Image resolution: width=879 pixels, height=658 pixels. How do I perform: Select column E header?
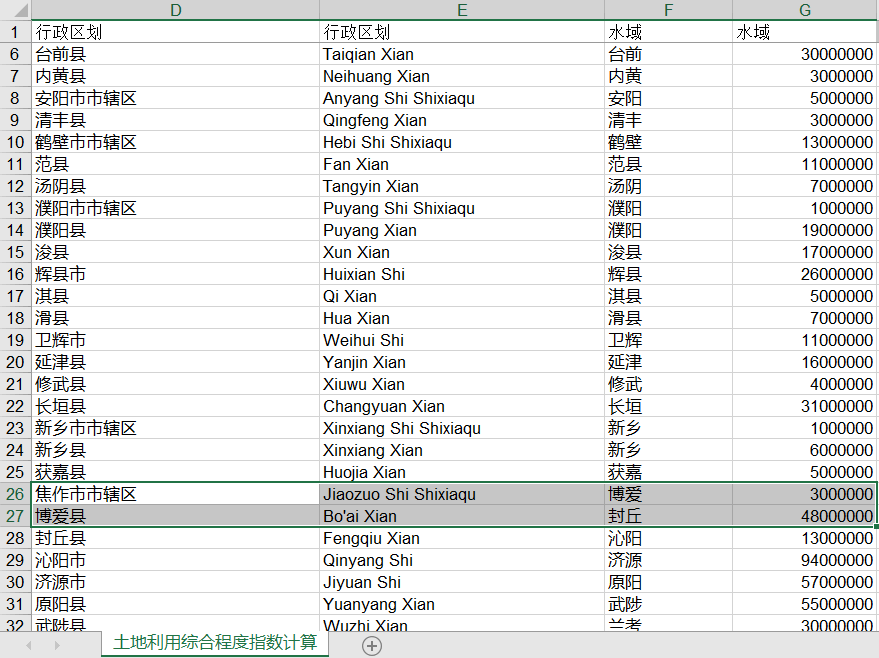point(462,10)
